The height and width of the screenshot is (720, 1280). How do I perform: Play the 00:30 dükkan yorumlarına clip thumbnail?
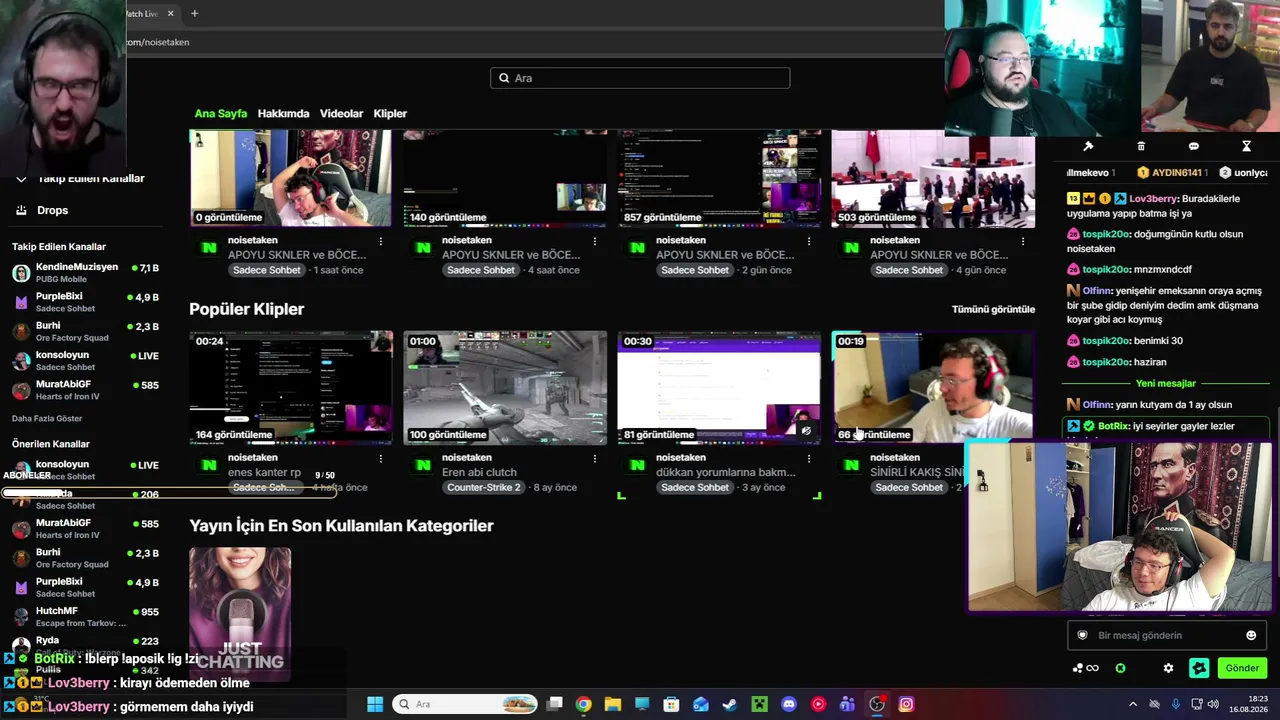[719, 388]
